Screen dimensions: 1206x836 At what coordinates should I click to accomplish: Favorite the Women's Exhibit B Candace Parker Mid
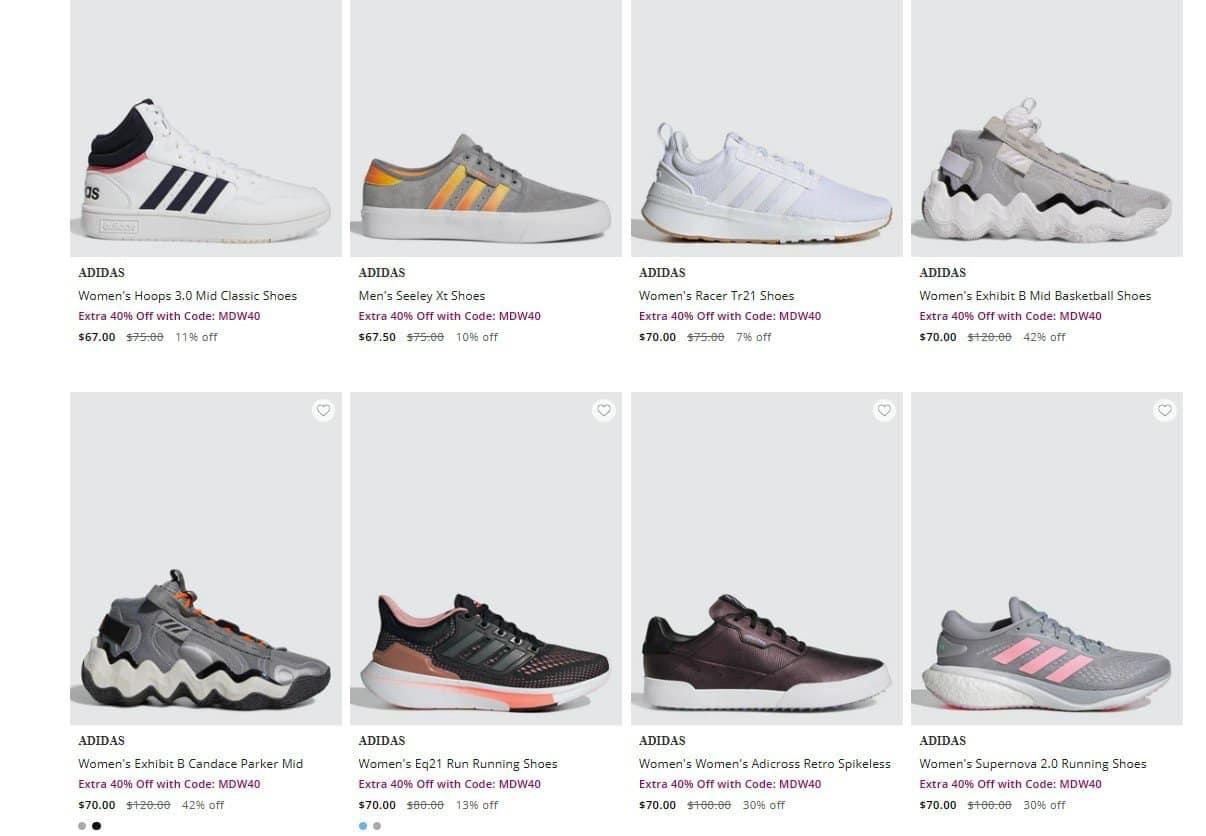pyautogui.click(x=323, y=410)
